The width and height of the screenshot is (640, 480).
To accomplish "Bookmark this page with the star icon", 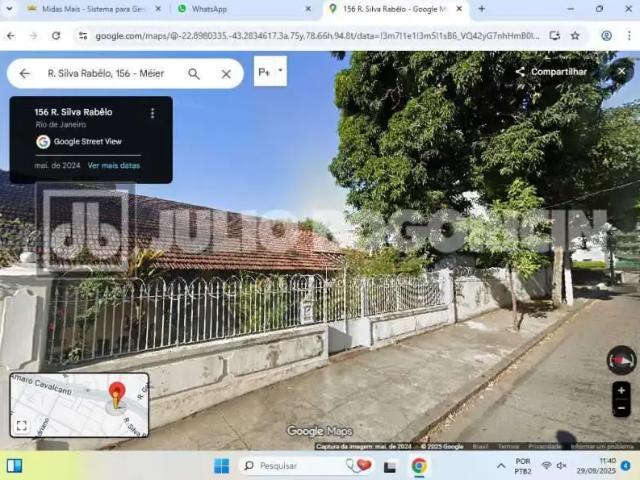I will (x=575, y=36).
